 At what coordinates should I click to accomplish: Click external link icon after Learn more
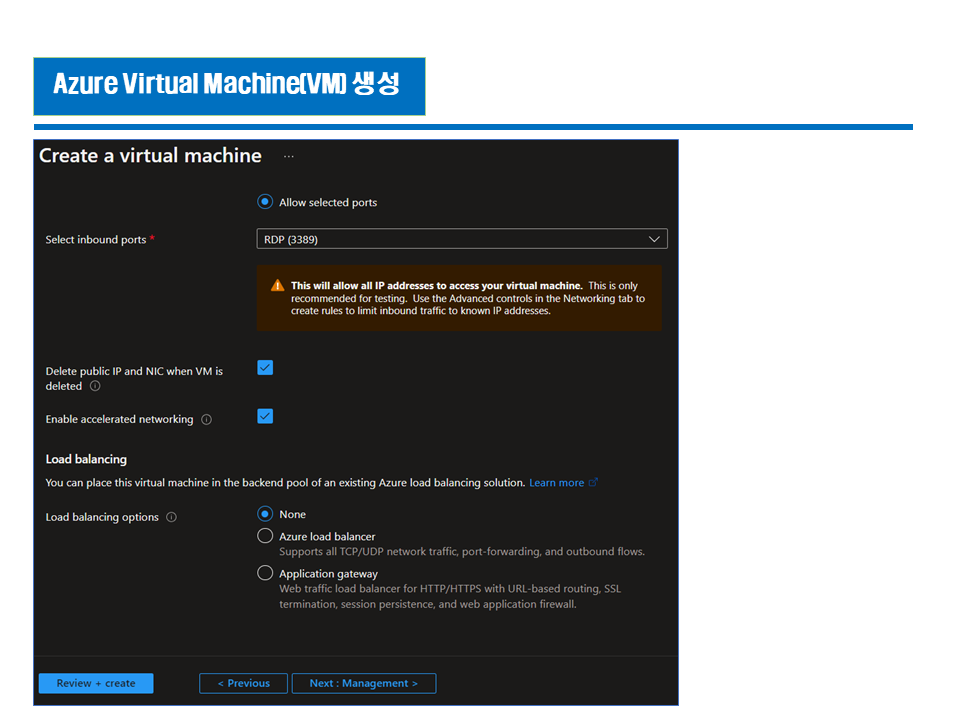click(x=593, y=482)
